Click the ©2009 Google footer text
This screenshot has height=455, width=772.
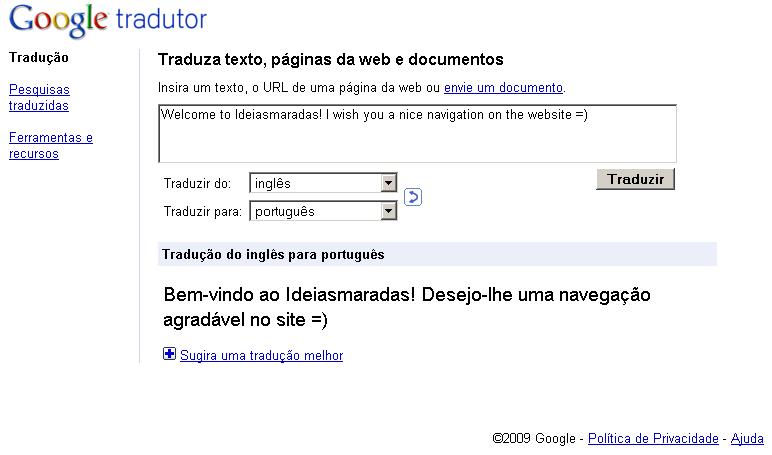click(534, 438)
